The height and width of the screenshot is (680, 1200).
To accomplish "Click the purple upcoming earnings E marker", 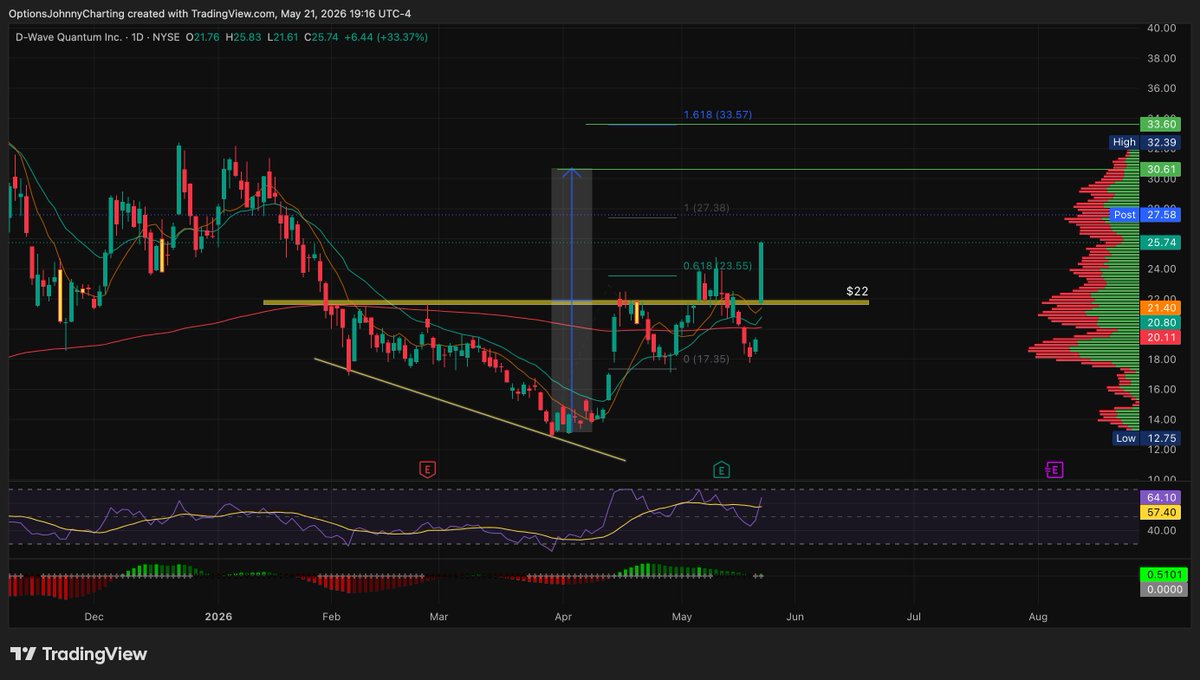I will (x=1053, y=468).
